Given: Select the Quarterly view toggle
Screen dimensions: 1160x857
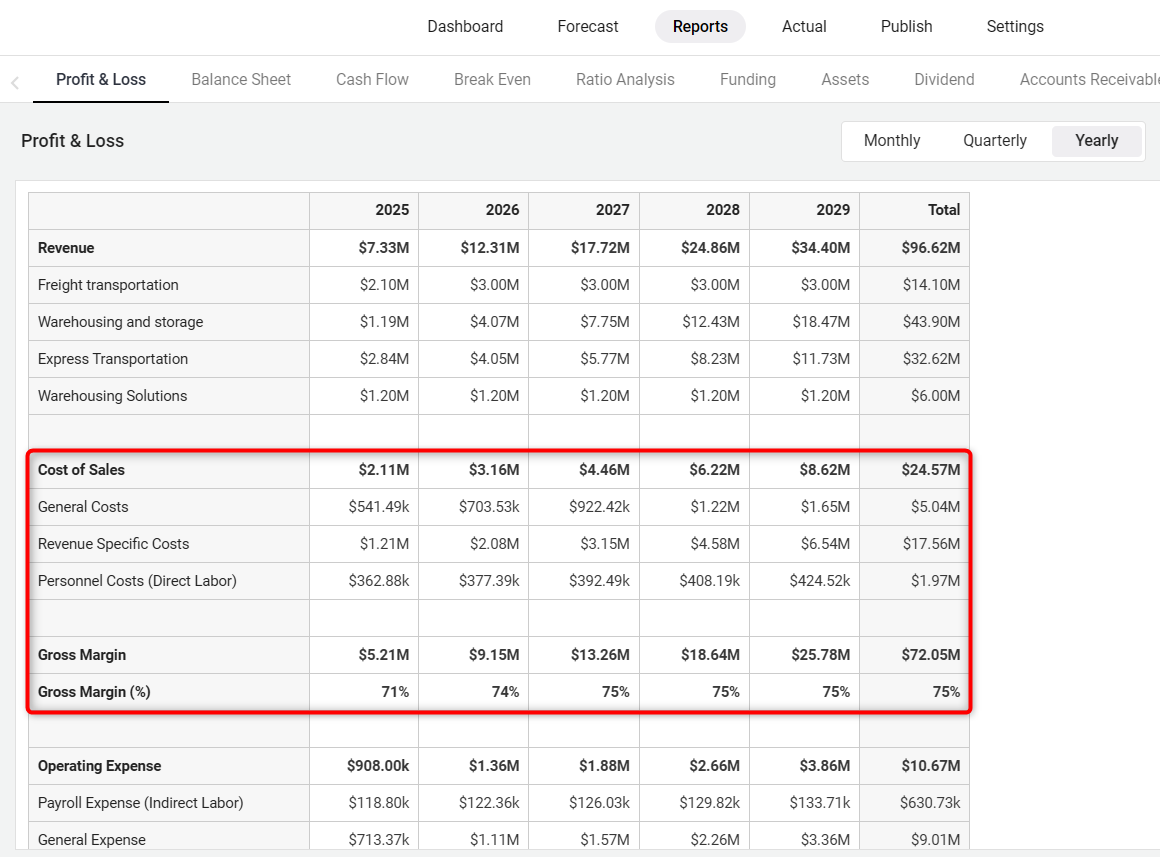Looking at the screenshot, I should 995,141.
